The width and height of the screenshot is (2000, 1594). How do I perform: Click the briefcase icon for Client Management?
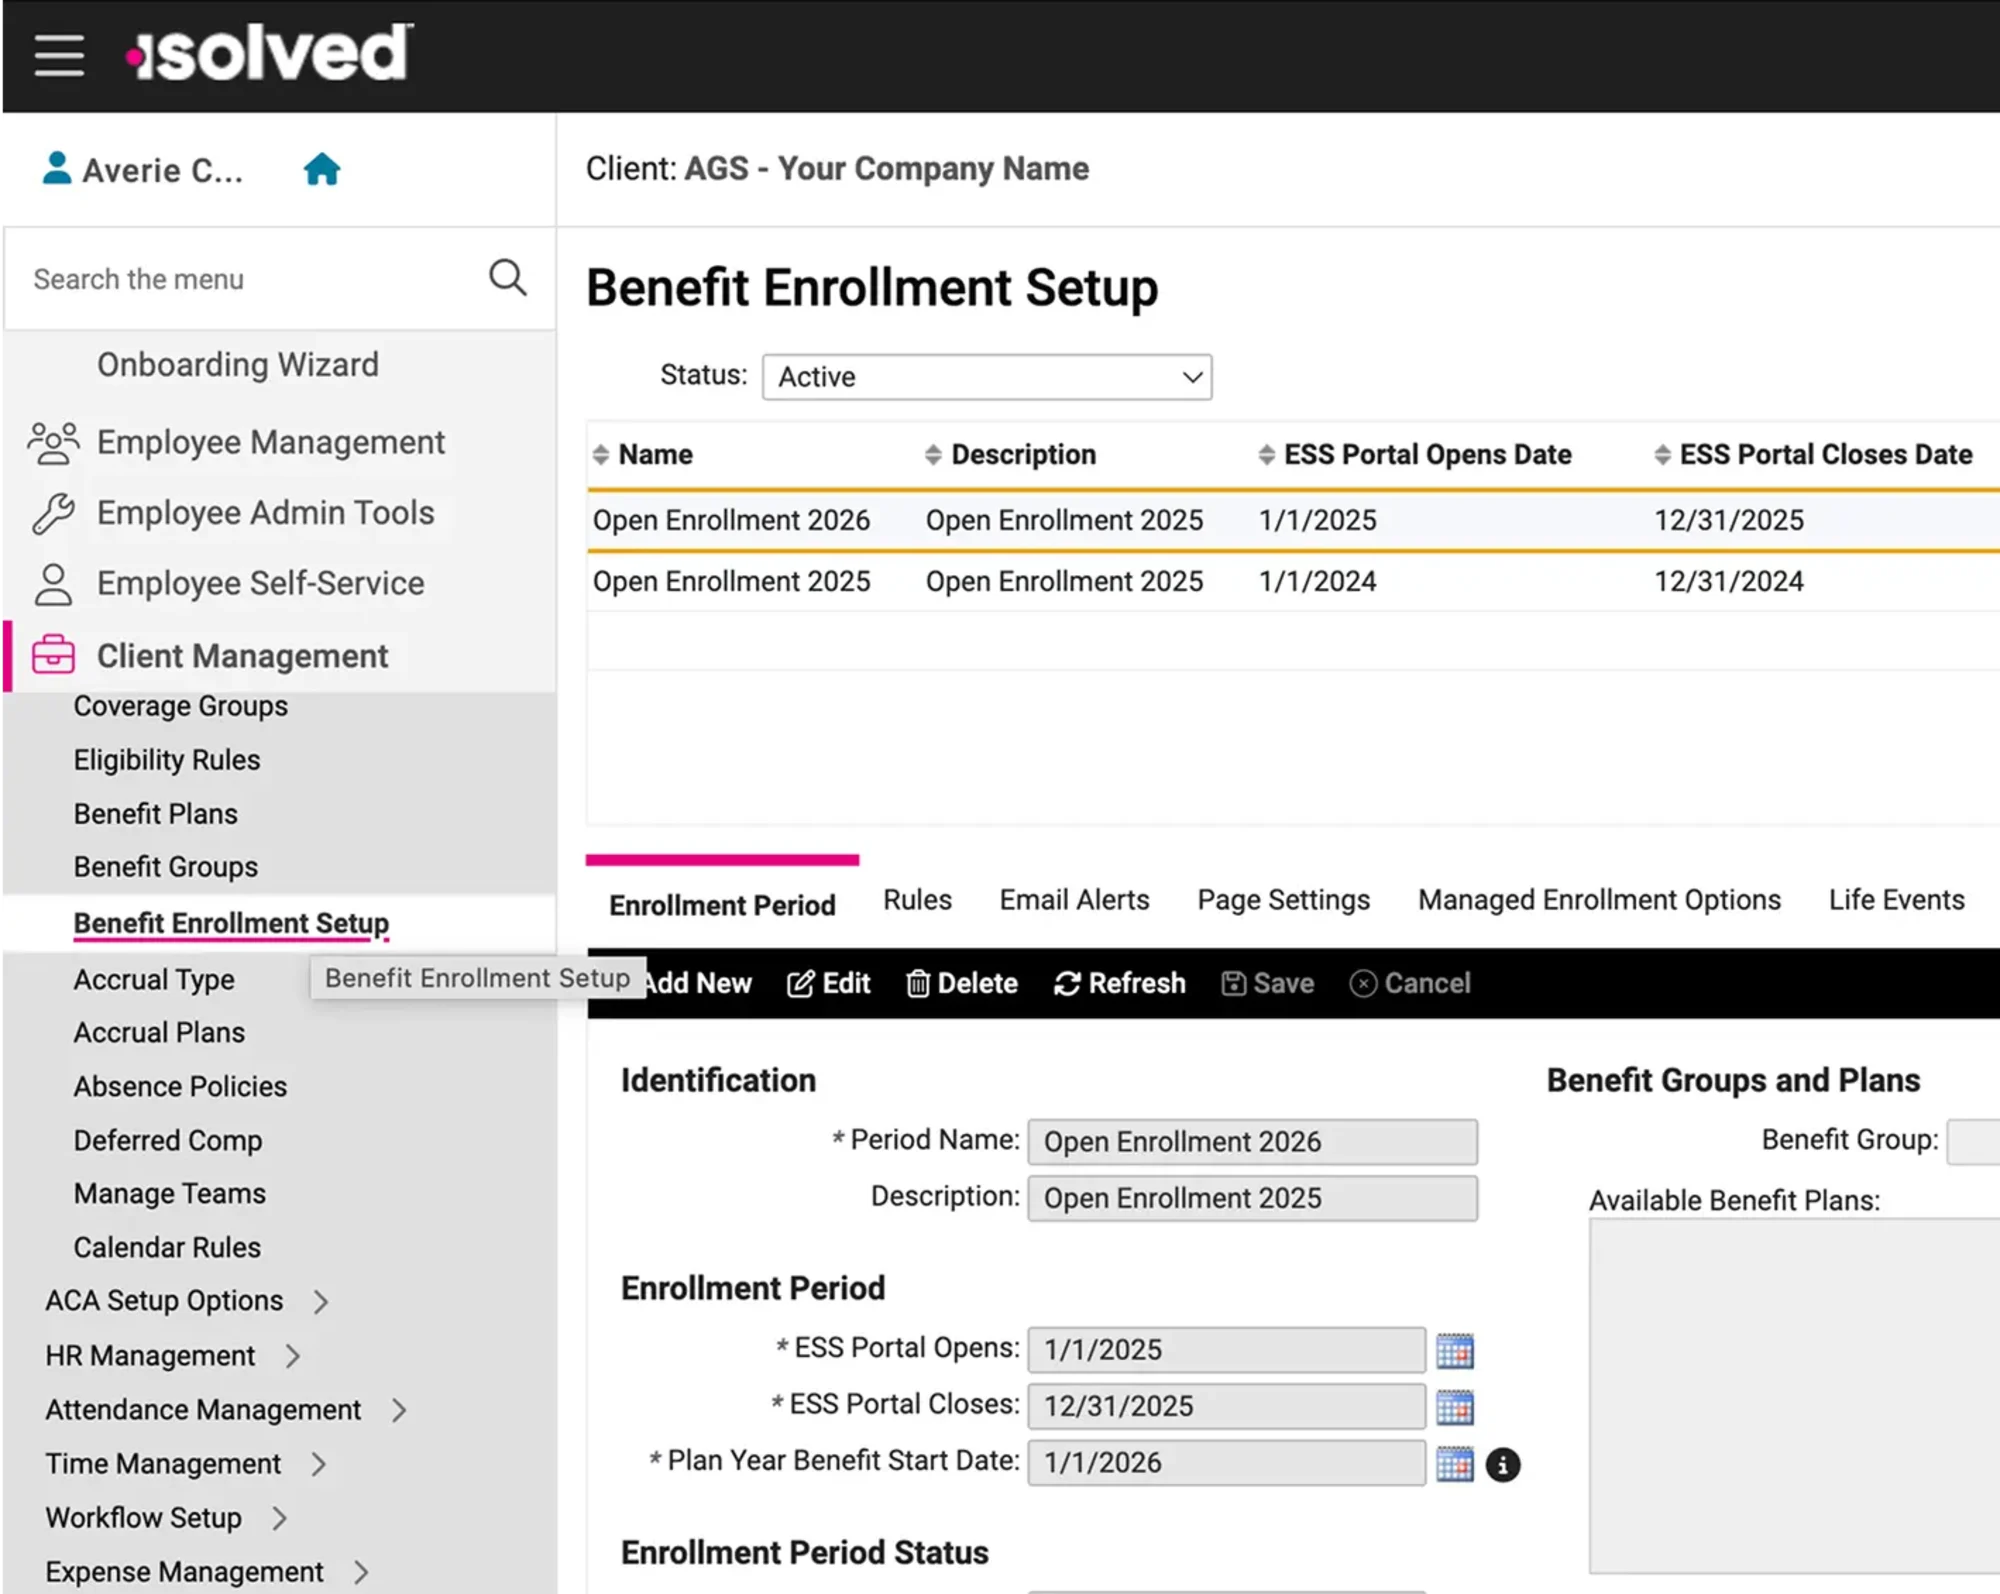click(x=52, y=655)
